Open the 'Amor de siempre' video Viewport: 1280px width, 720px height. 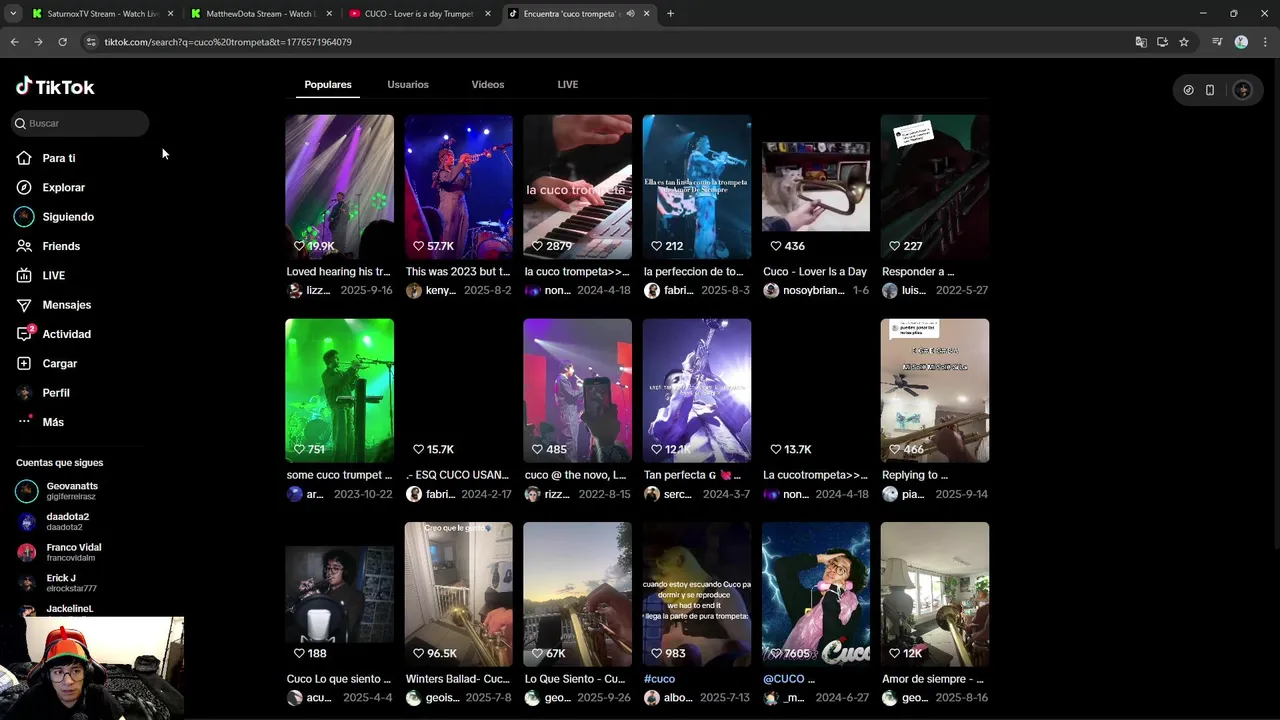click(934, 594)
